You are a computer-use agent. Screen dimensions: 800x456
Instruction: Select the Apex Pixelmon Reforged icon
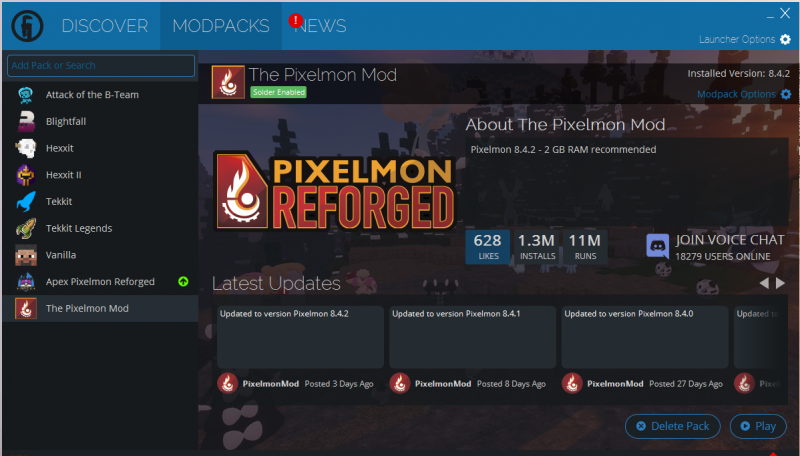26,282
